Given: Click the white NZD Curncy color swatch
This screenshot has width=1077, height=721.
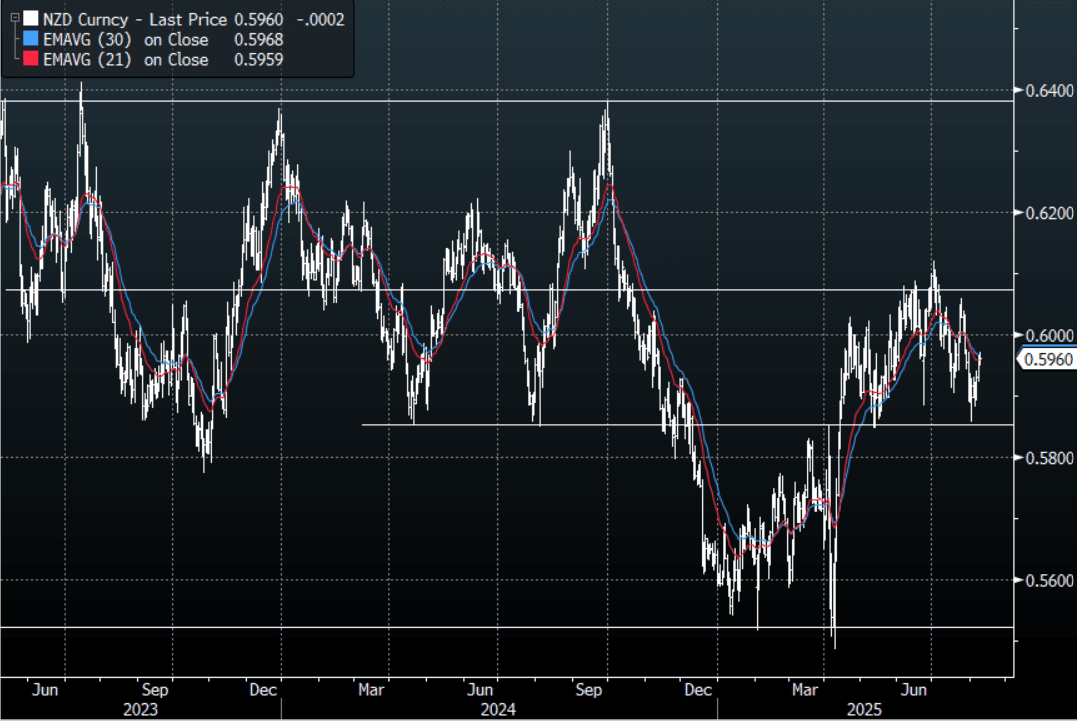Looking at the screenshot, I should 32,18.
